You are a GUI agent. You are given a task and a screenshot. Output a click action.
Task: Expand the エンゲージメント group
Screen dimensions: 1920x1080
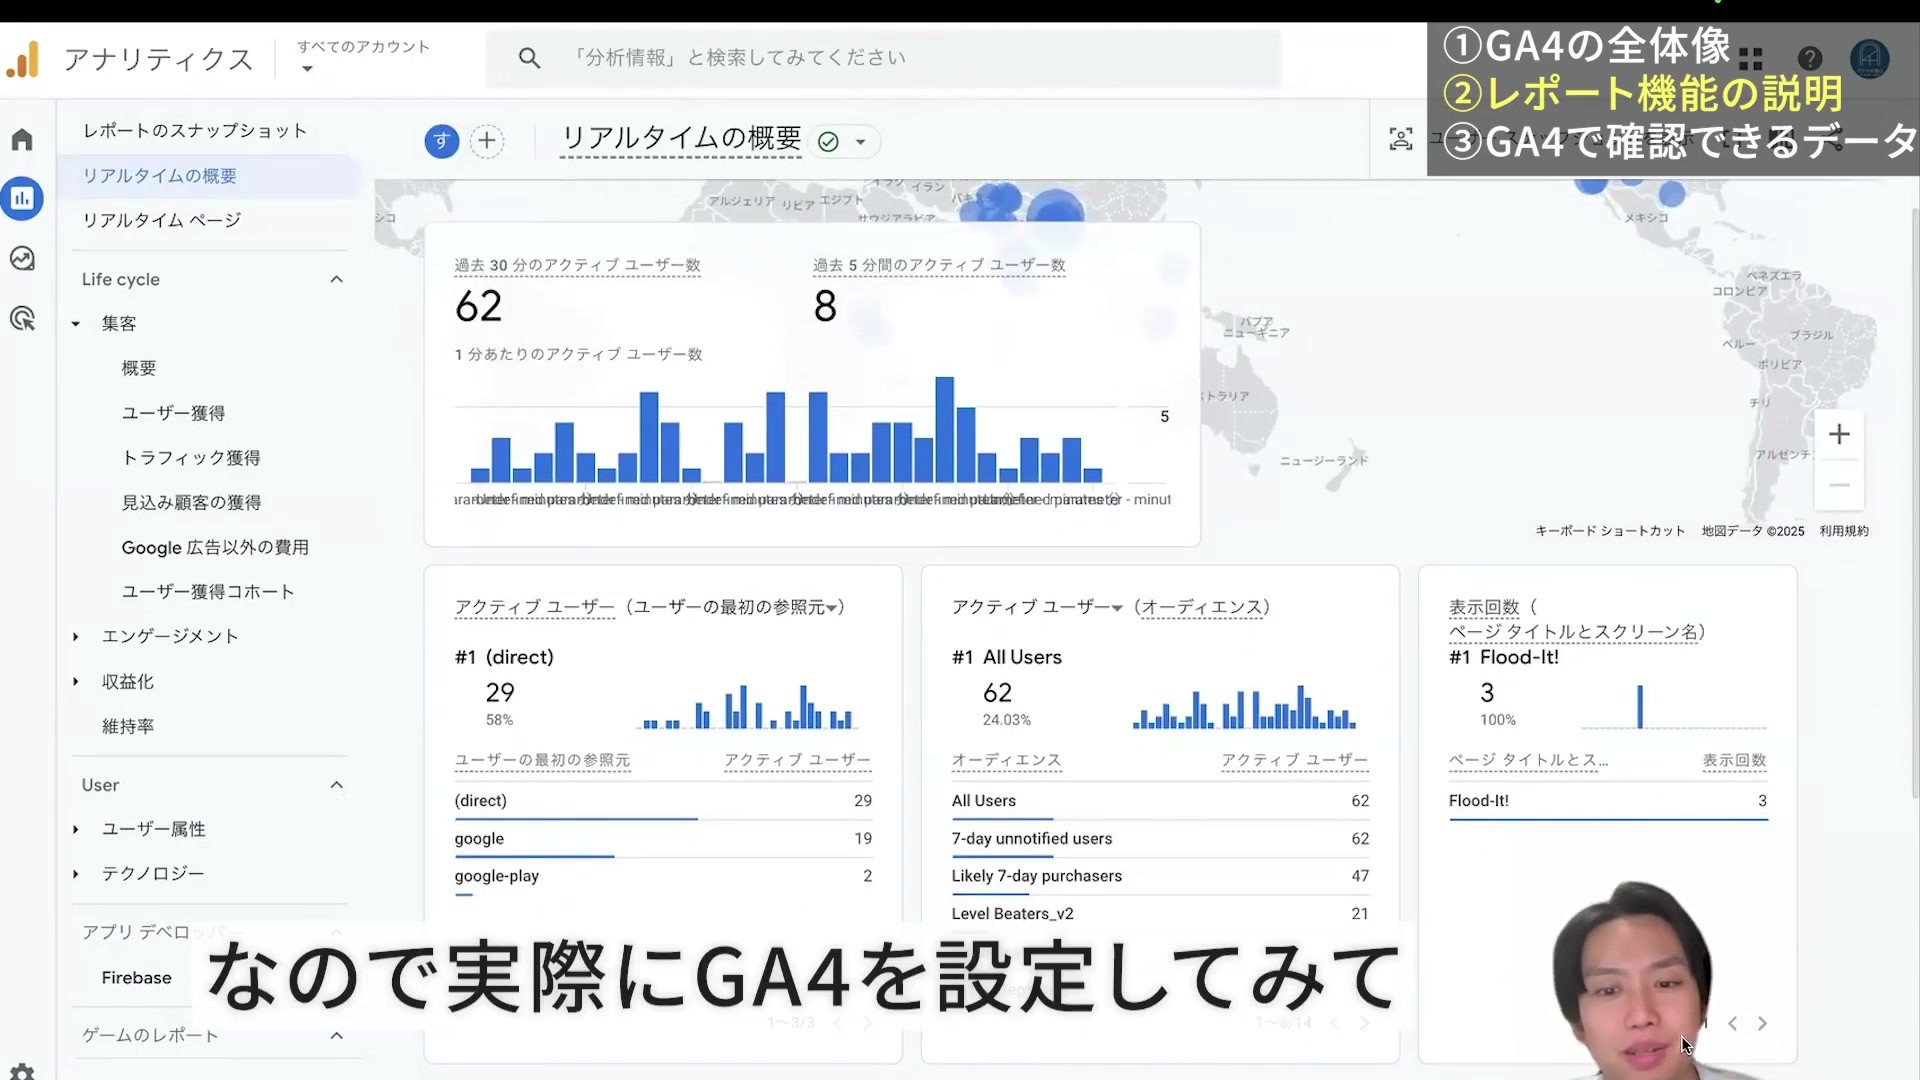pyautogui.click(x=76, y=637)
